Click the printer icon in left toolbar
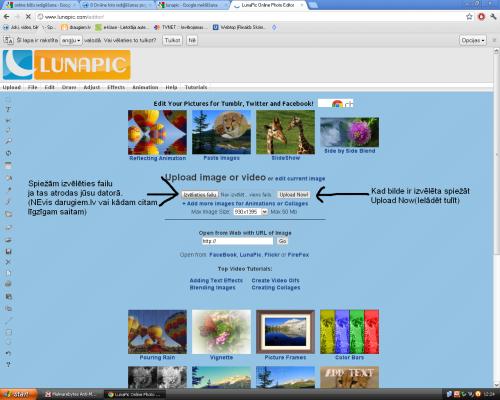The height and width of the screenshot is (400, 500). [8, 284]
